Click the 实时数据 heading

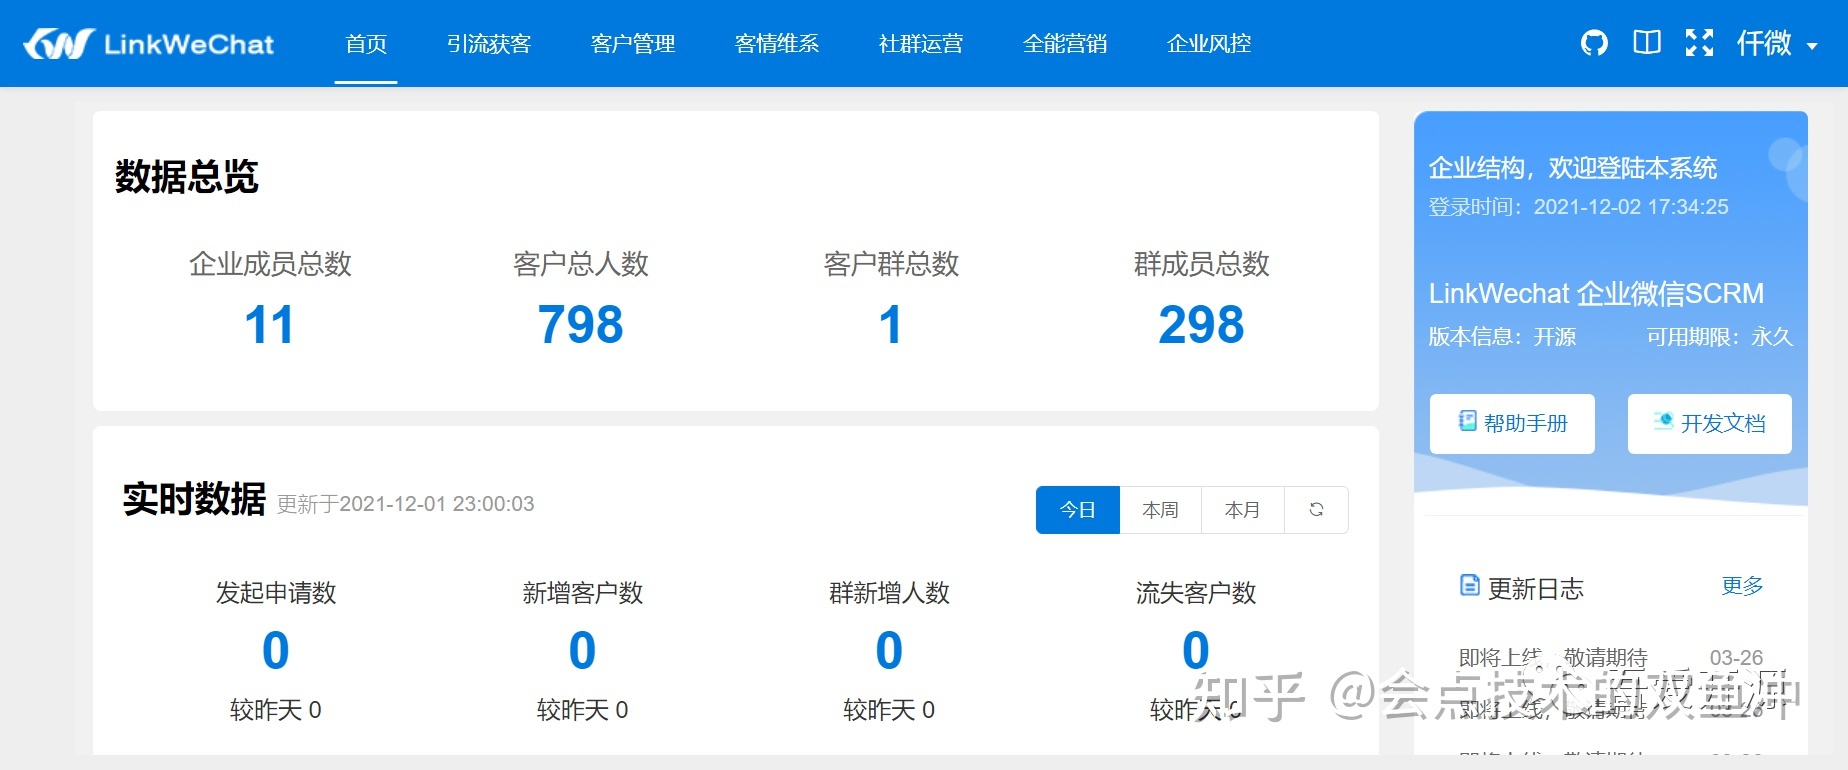coord(194,499)
